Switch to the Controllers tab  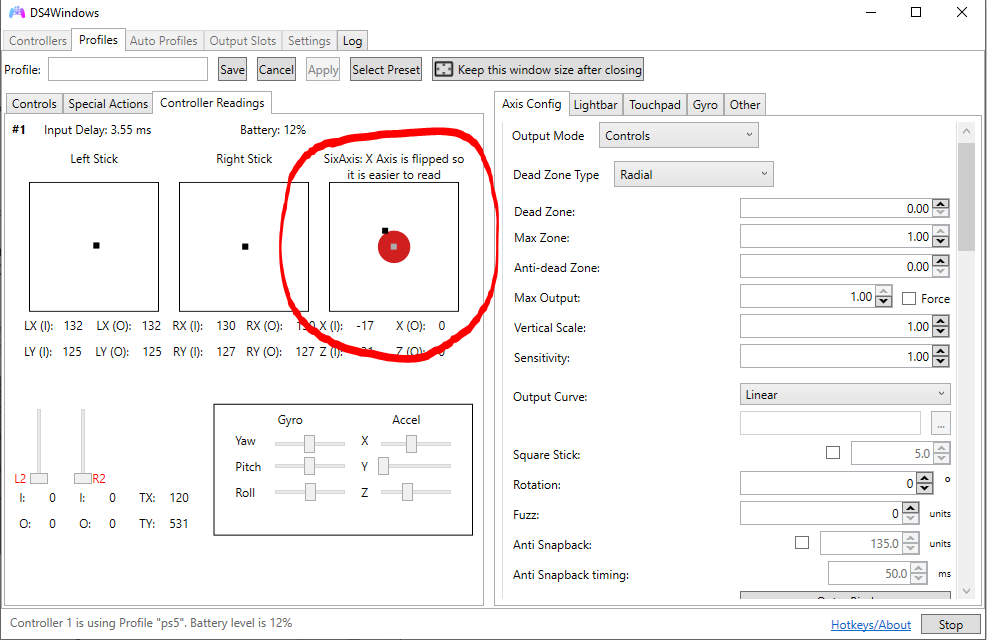coord(38,41)
